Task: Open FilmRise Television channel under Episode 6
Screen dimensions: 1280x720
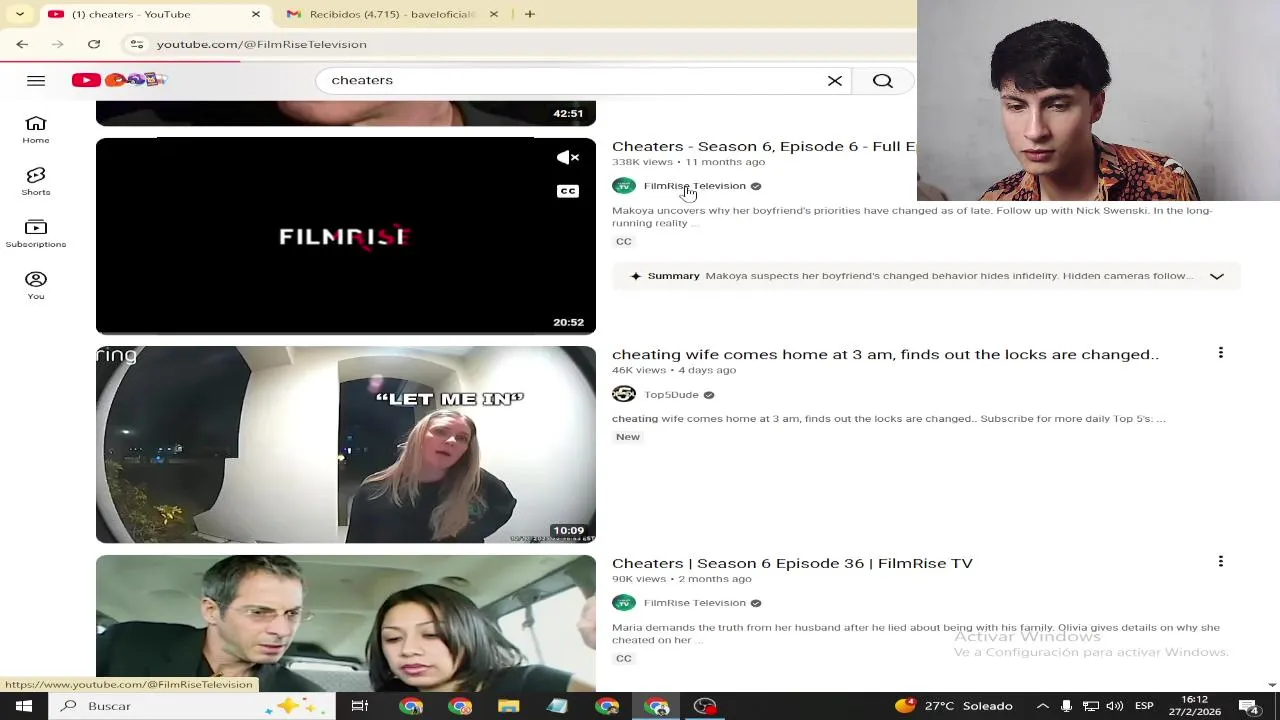Action: point(695,186)
